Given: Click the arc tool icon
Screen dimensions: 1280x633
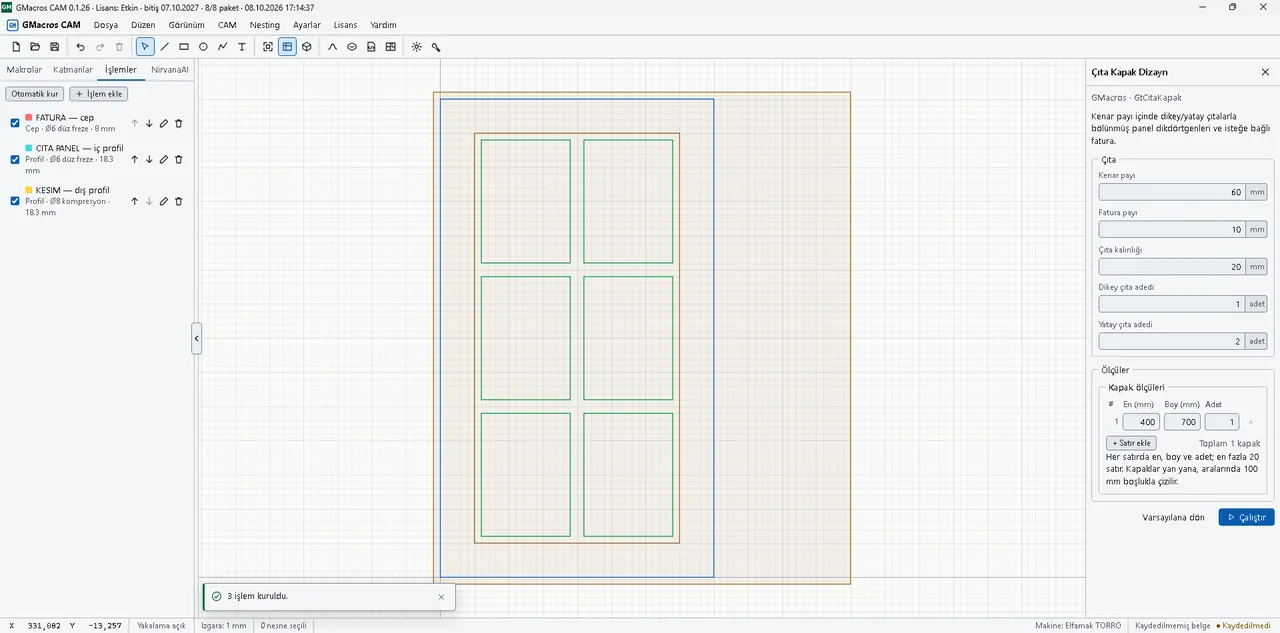Looking at the screenshot, I should click(333, 47).
